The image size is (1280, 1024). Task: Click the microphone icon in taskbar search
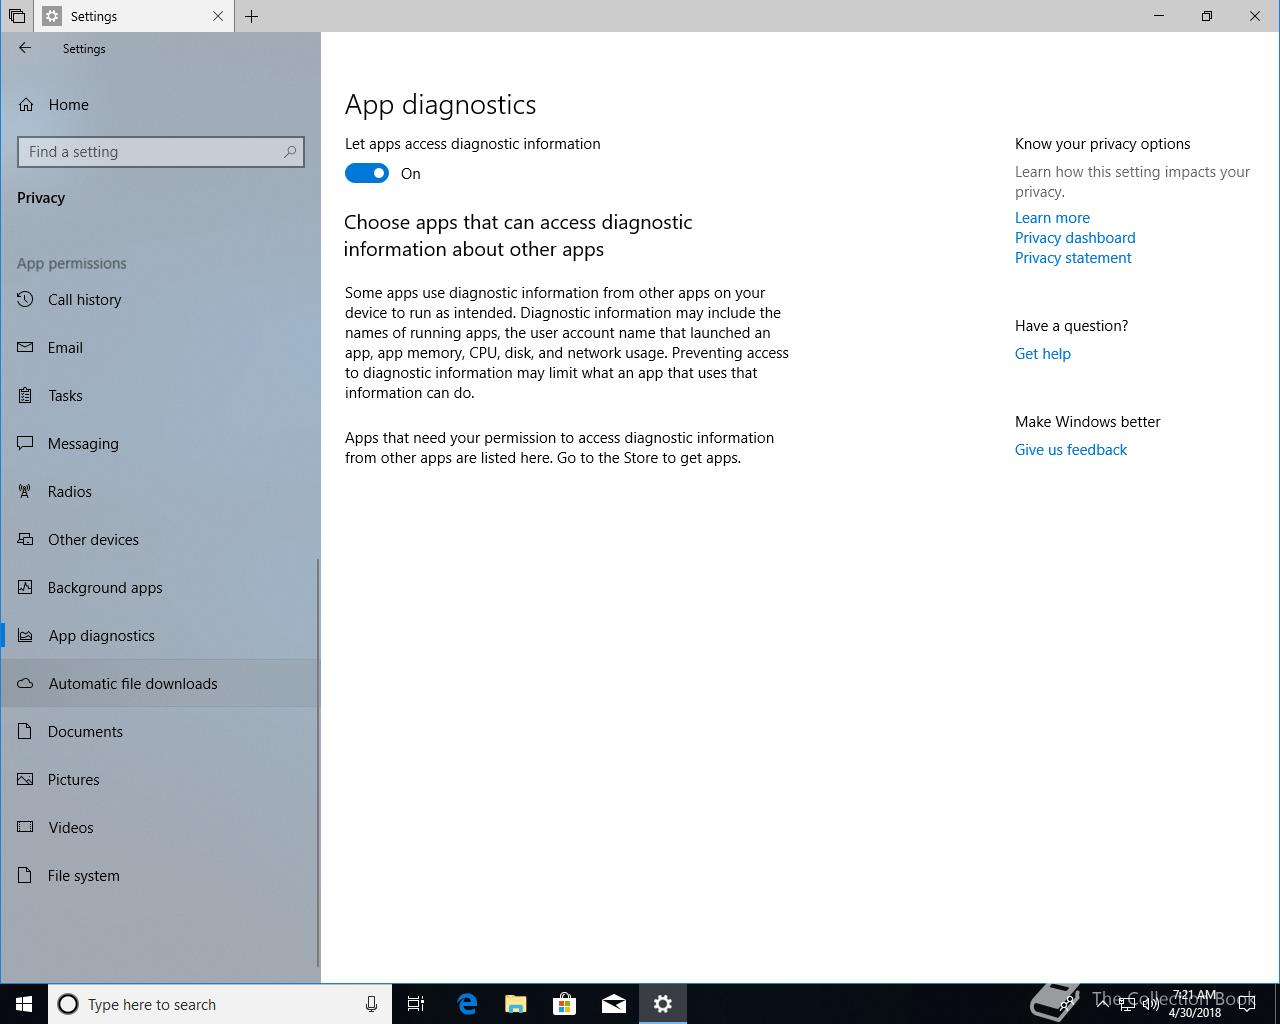tap(371, 1004)
